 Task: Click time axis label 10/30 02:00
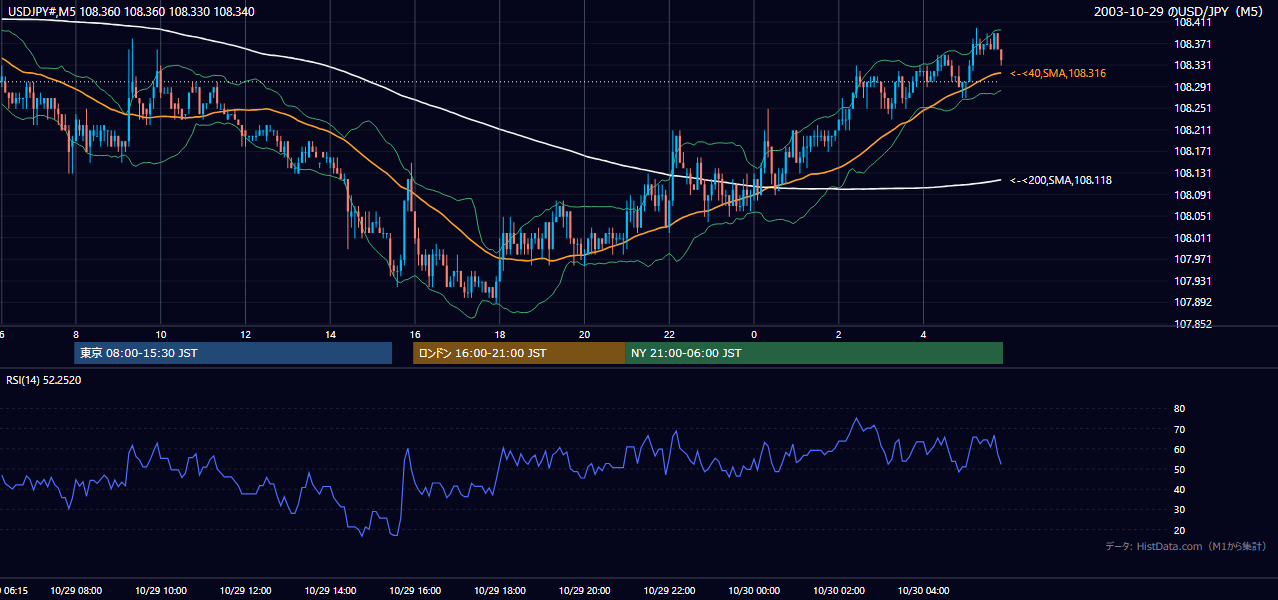(839, 591)
